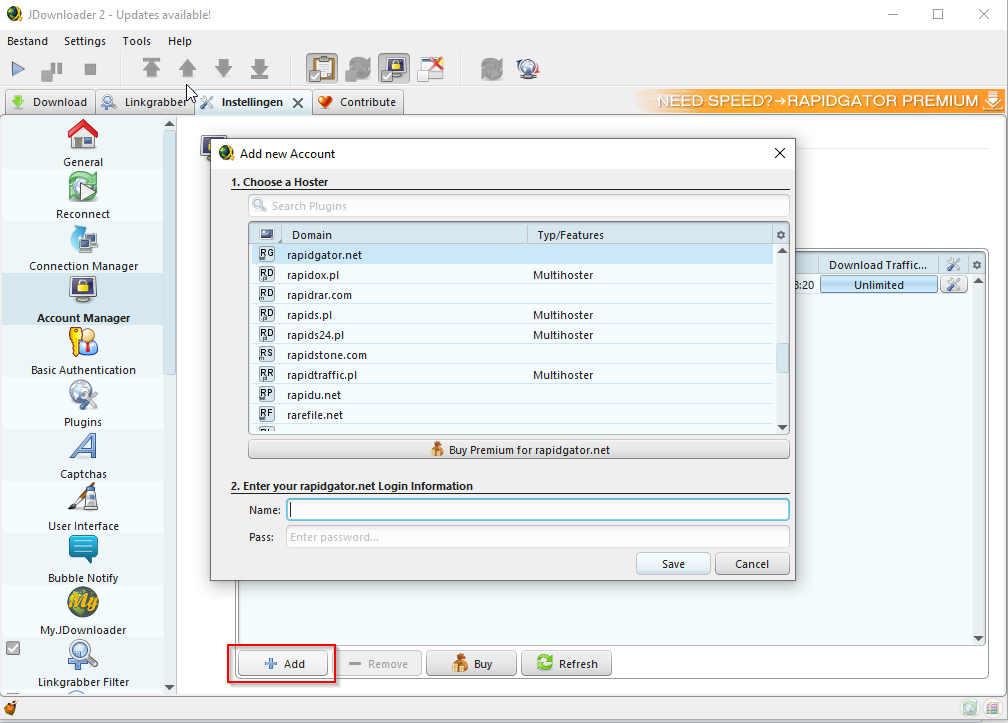Select rapidu.net hoster row
The width and height of the screenshot is (1008, 723).
click(x=511, y=395)
